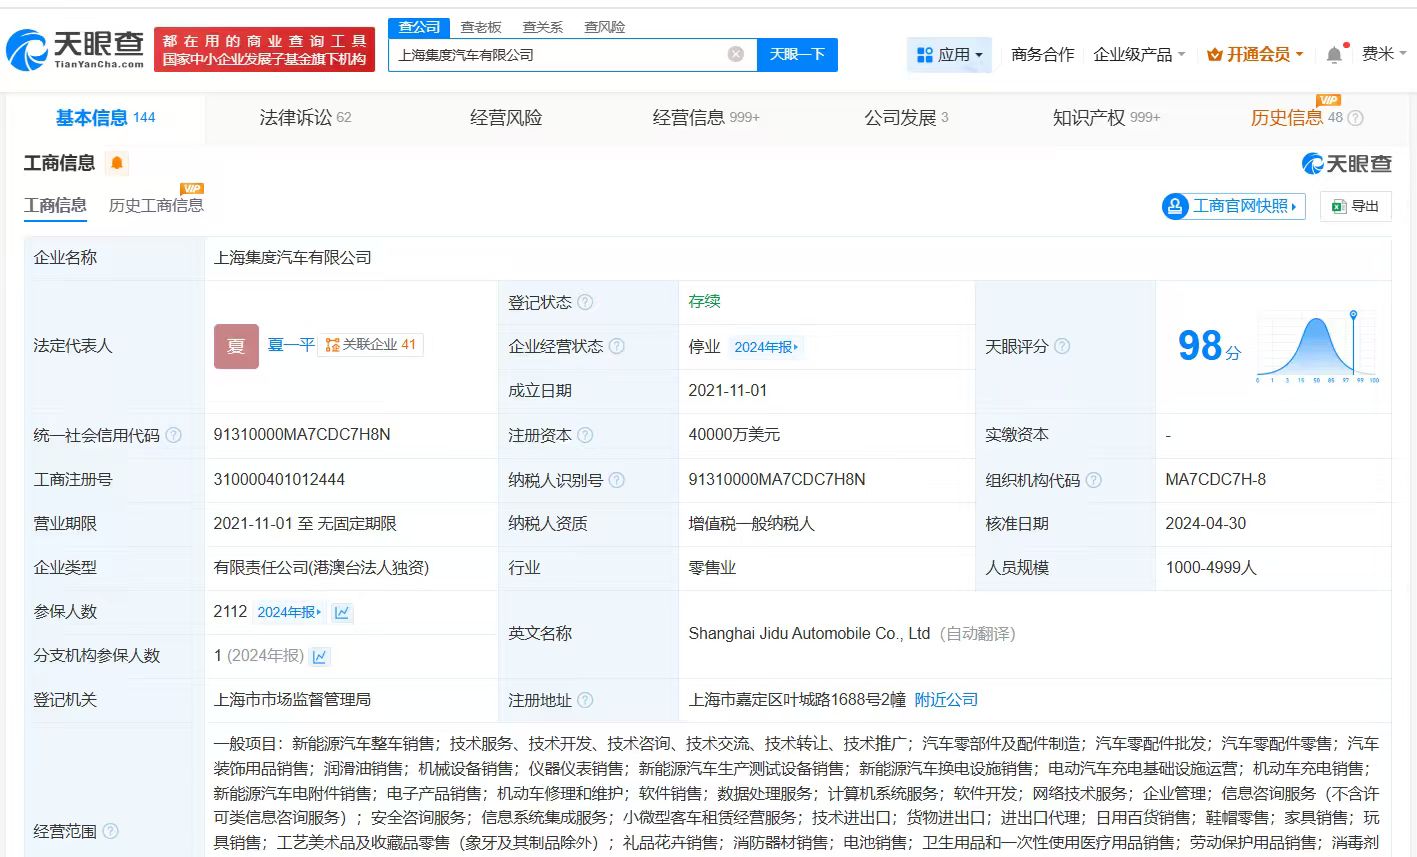Click help icon next to 统一社会信用代码
Screen dimensions: 1417x857
173,435
